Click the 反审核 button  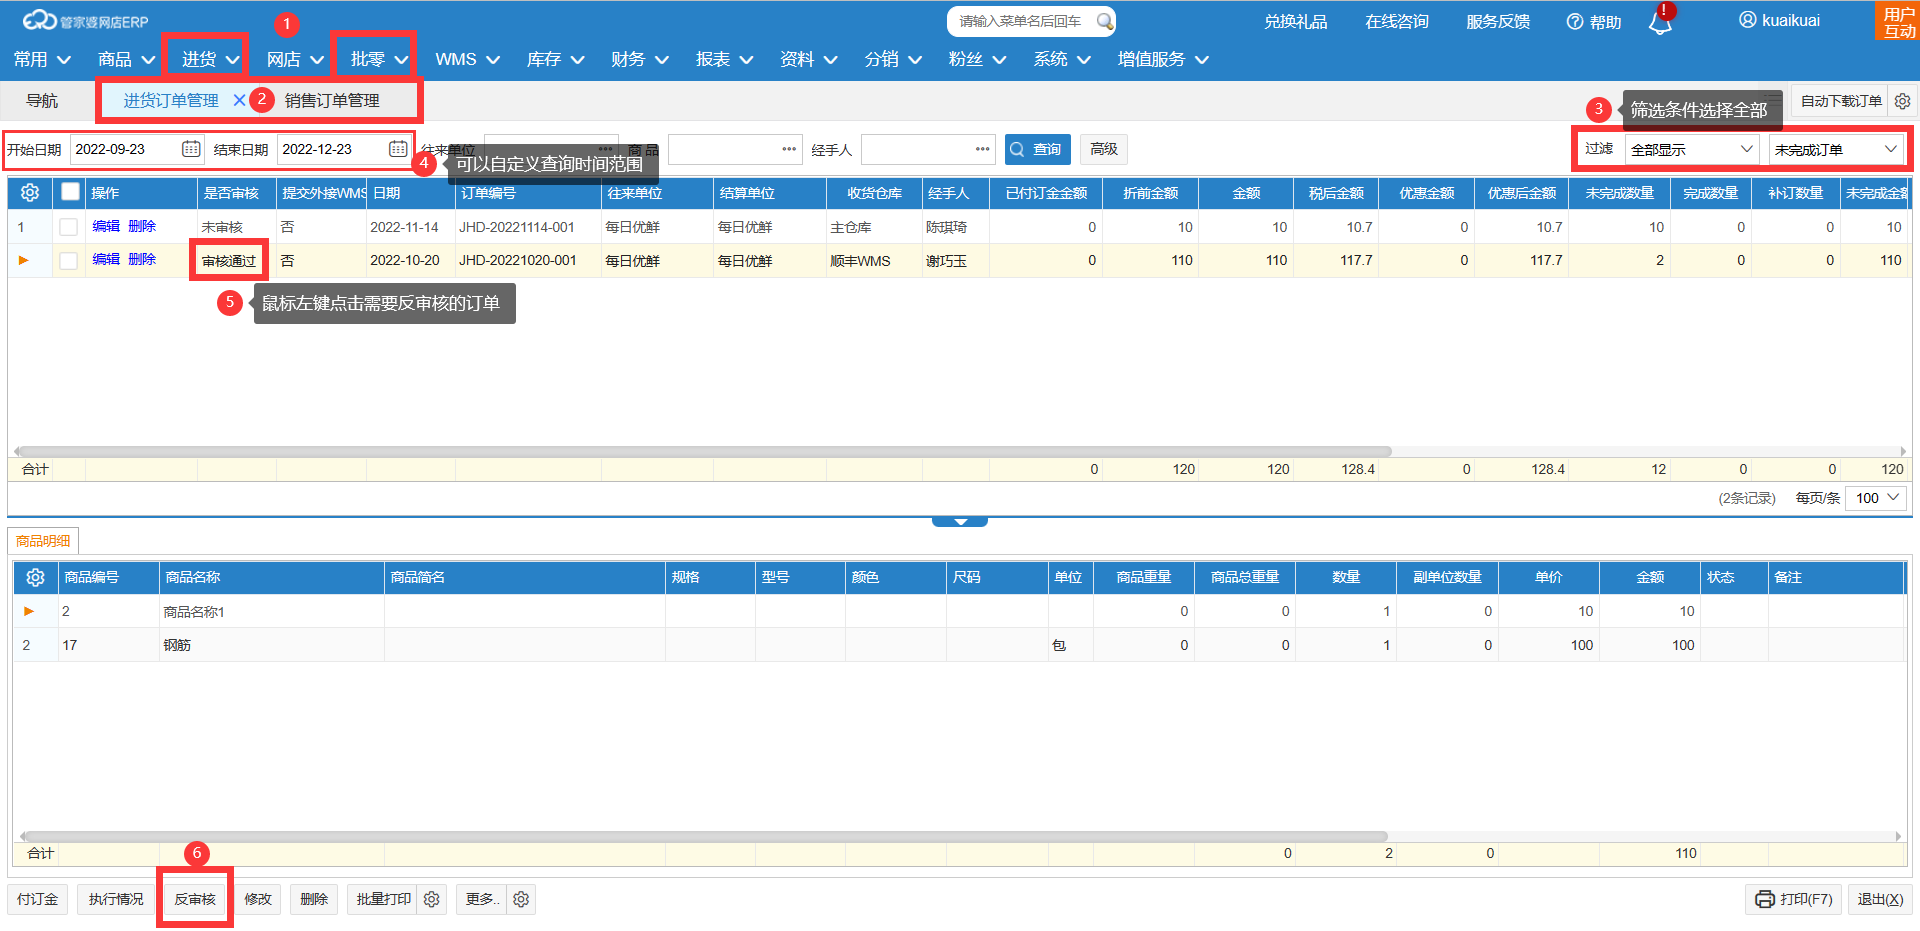click(x=195, y=899)
